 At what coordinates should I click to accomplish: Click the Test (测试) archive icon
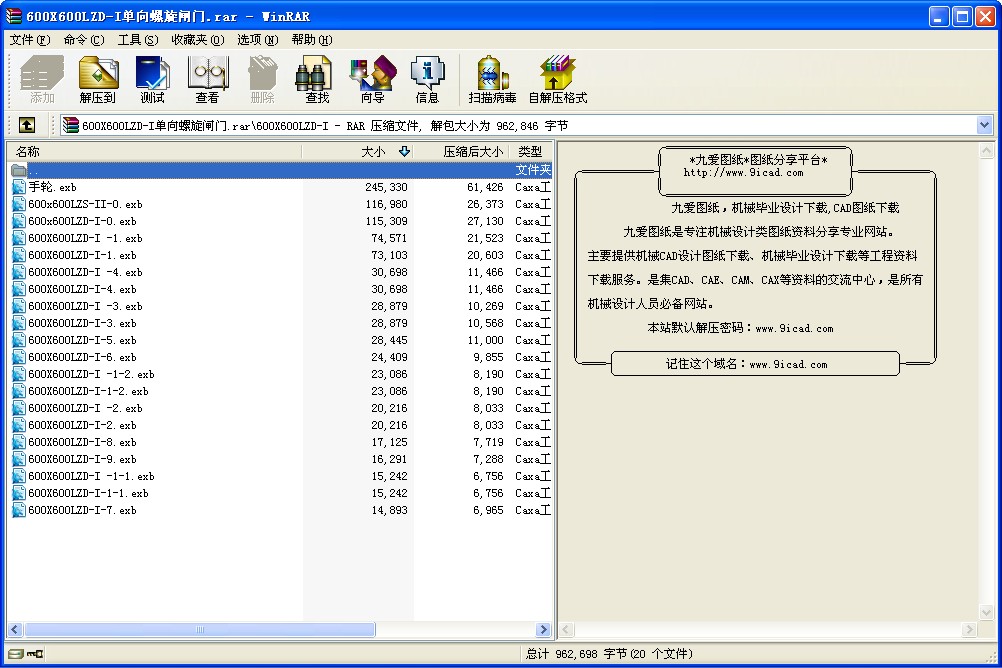coord(152,80)
